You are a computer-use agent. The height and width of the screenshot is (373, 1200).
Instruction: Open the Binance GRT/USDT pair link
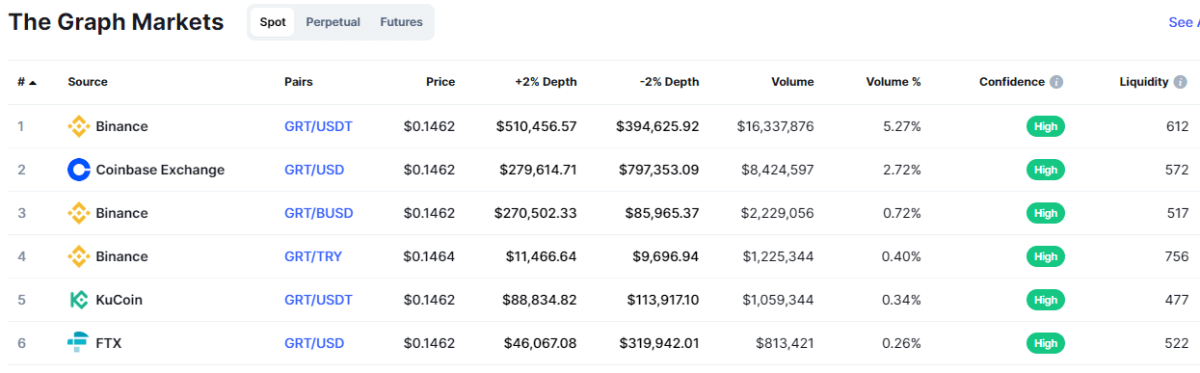click(318, 126)
